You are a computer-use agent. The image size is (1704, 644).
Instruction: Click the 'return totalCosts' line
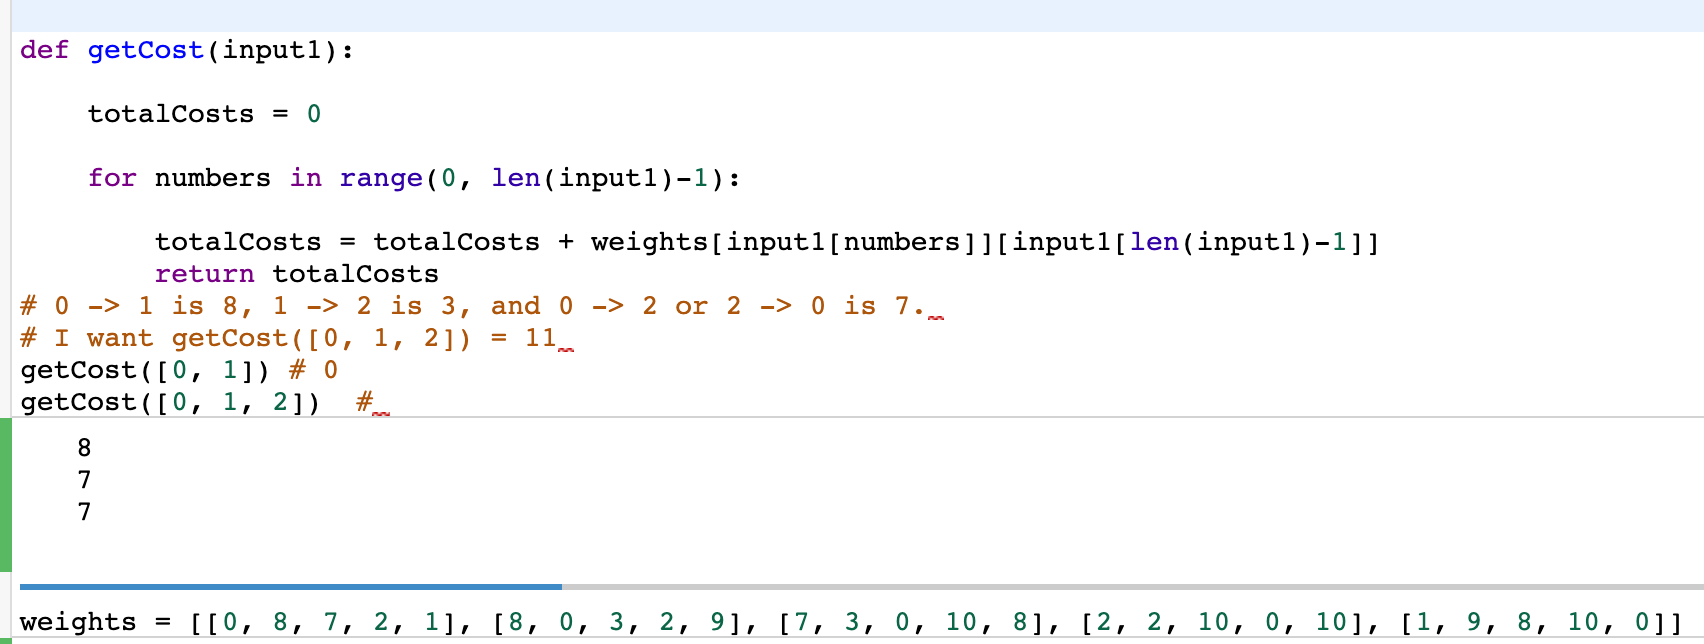point(297,274)
